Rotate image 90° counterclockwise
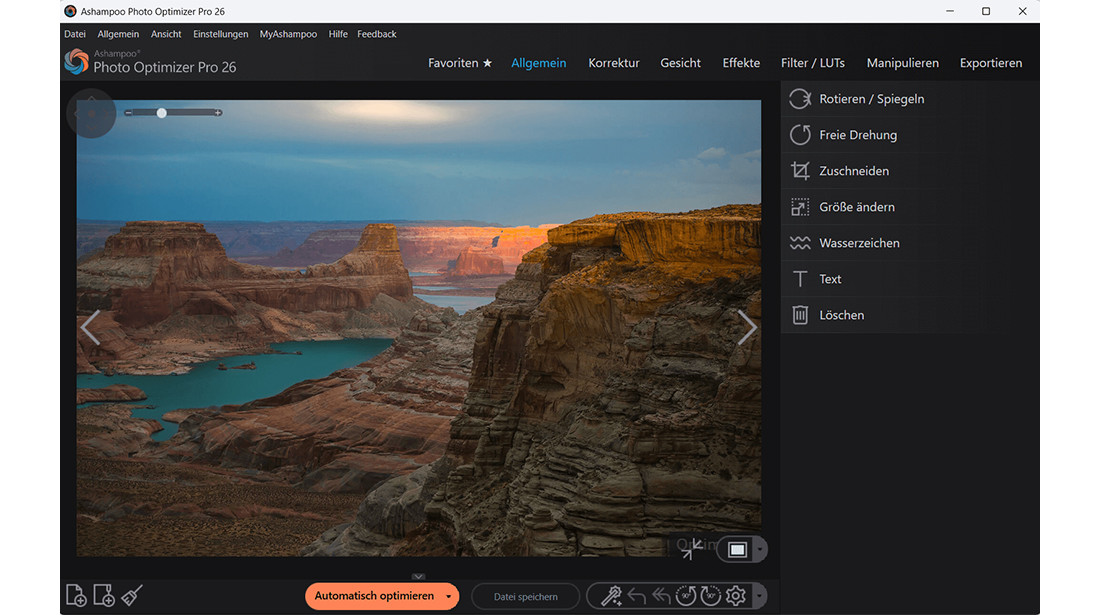The width and height of the screenshot is (1100, 615). (685, 596)
